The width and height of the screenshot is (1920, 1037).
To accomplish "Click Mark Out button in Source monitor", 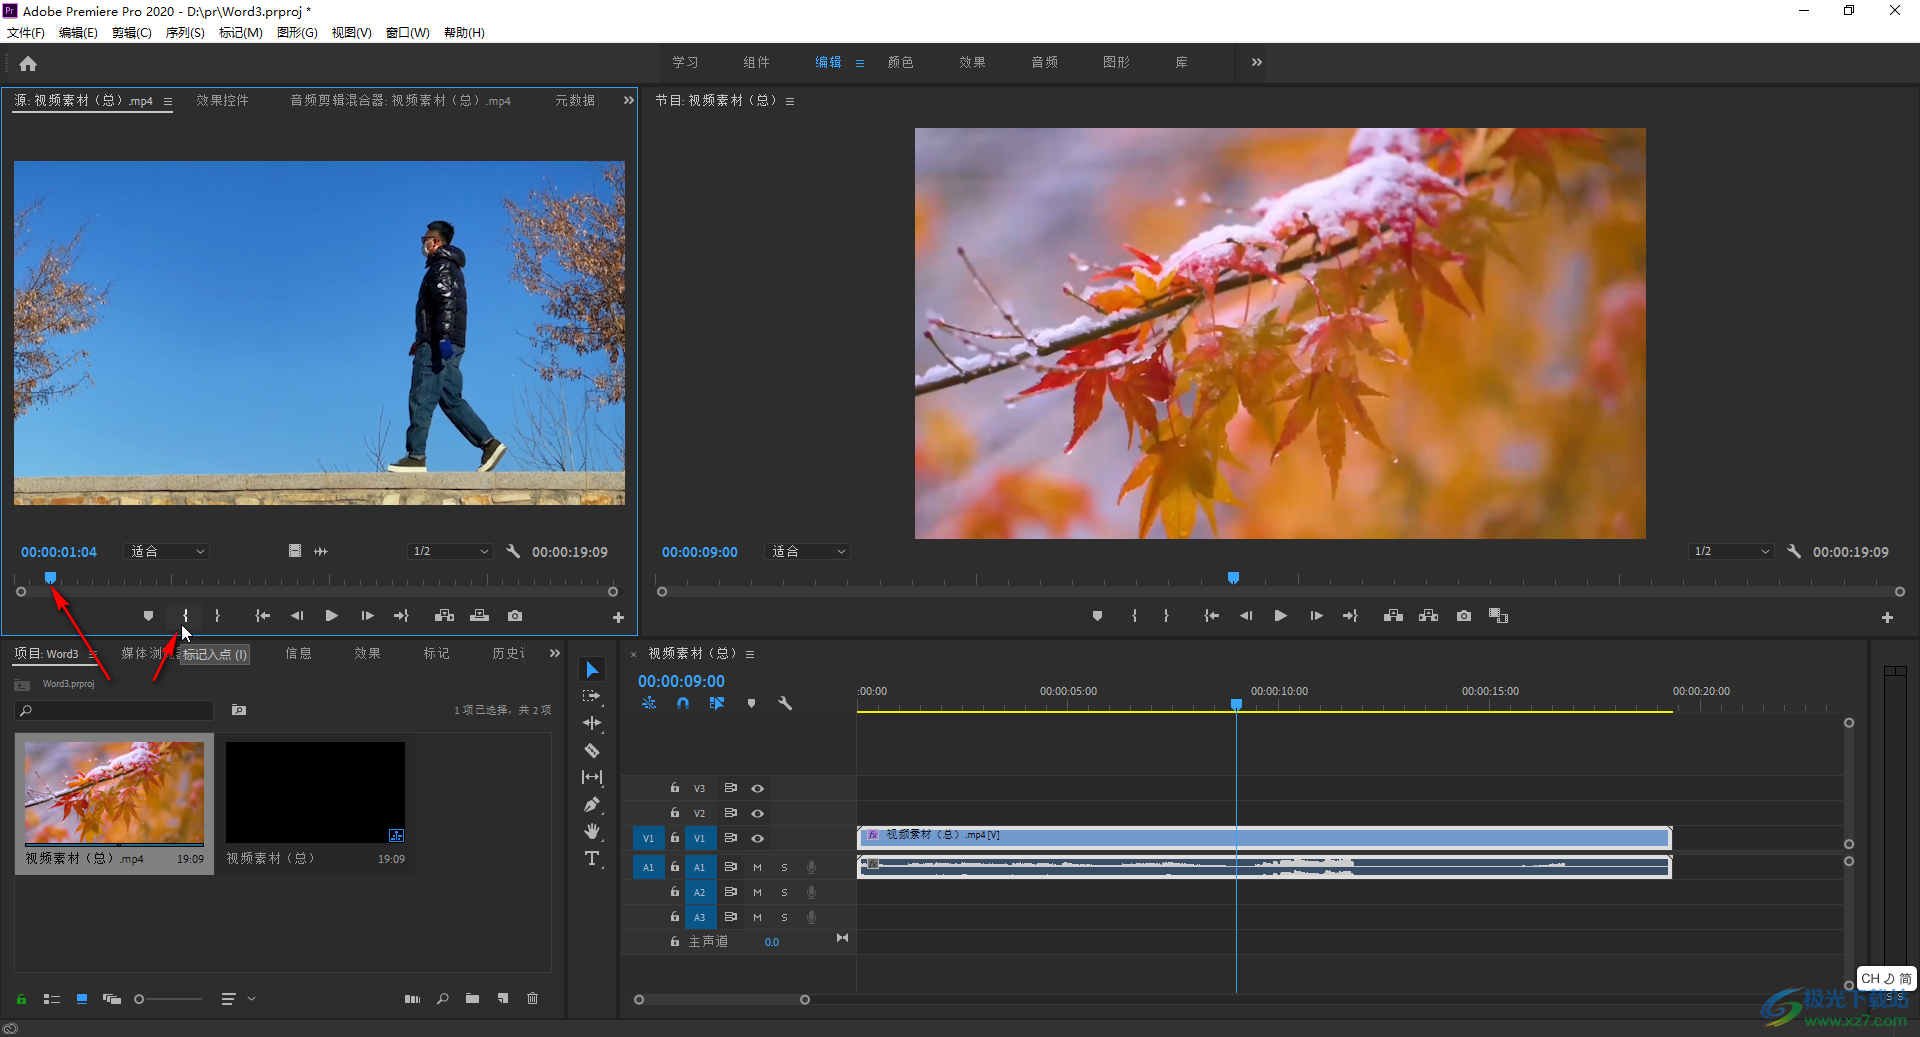I will pyautogui.click(x=217, y=616).
